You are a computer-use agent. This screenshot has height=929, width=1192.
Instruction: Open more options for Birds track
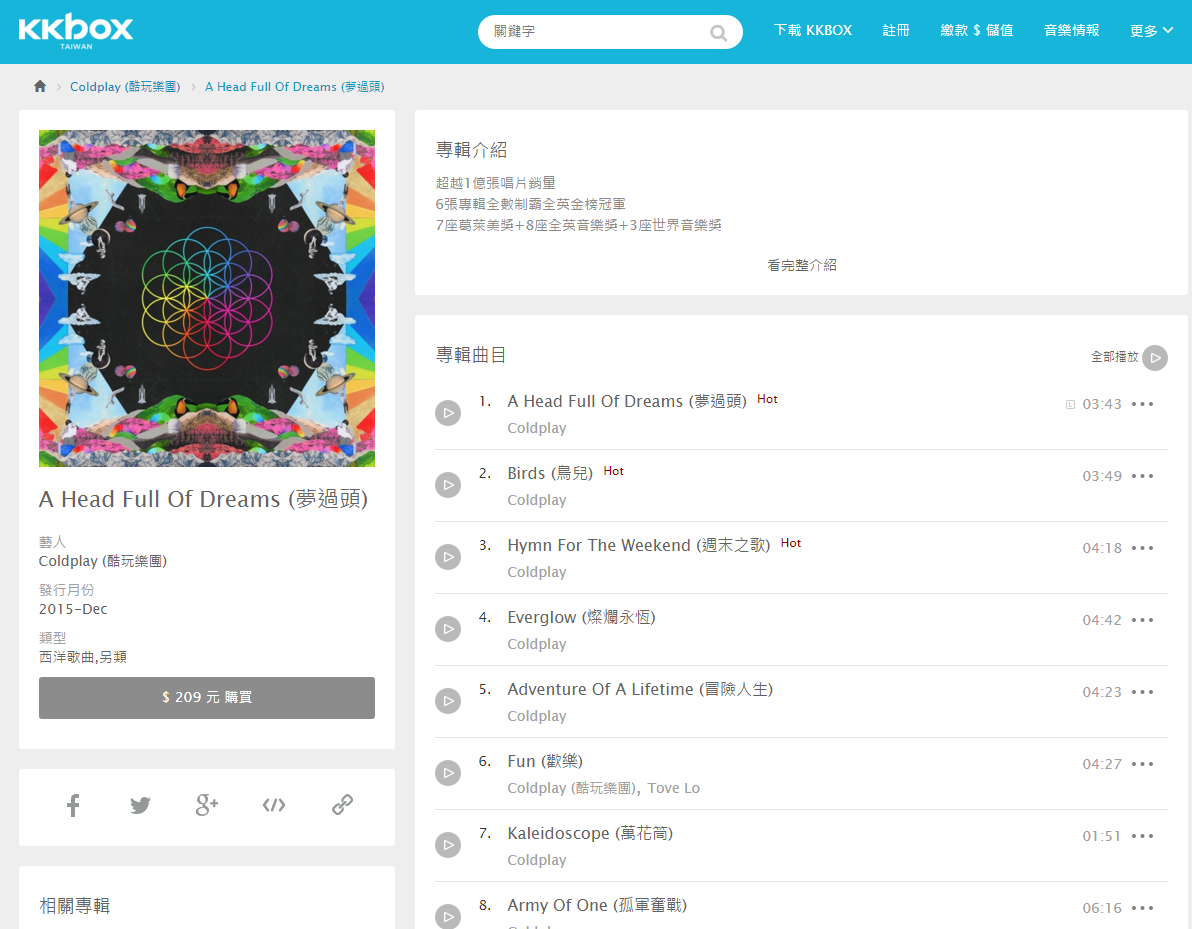(1143, 476)
